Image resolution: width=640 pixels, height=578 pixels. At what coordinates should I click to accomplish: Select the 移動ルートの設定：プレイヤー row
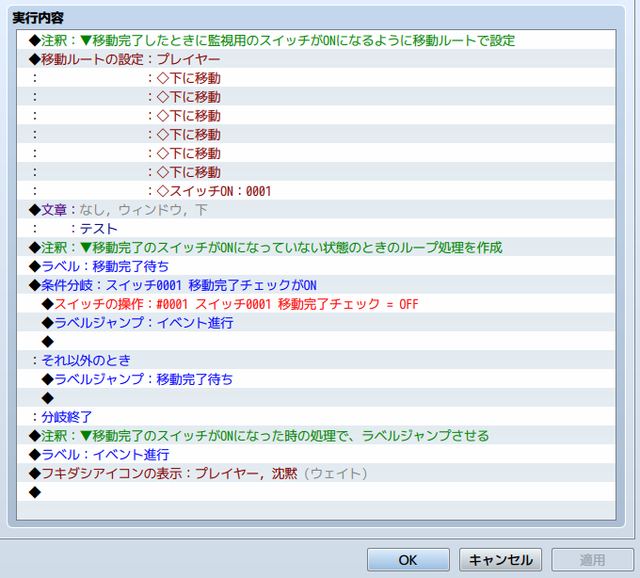coord(316,59)
